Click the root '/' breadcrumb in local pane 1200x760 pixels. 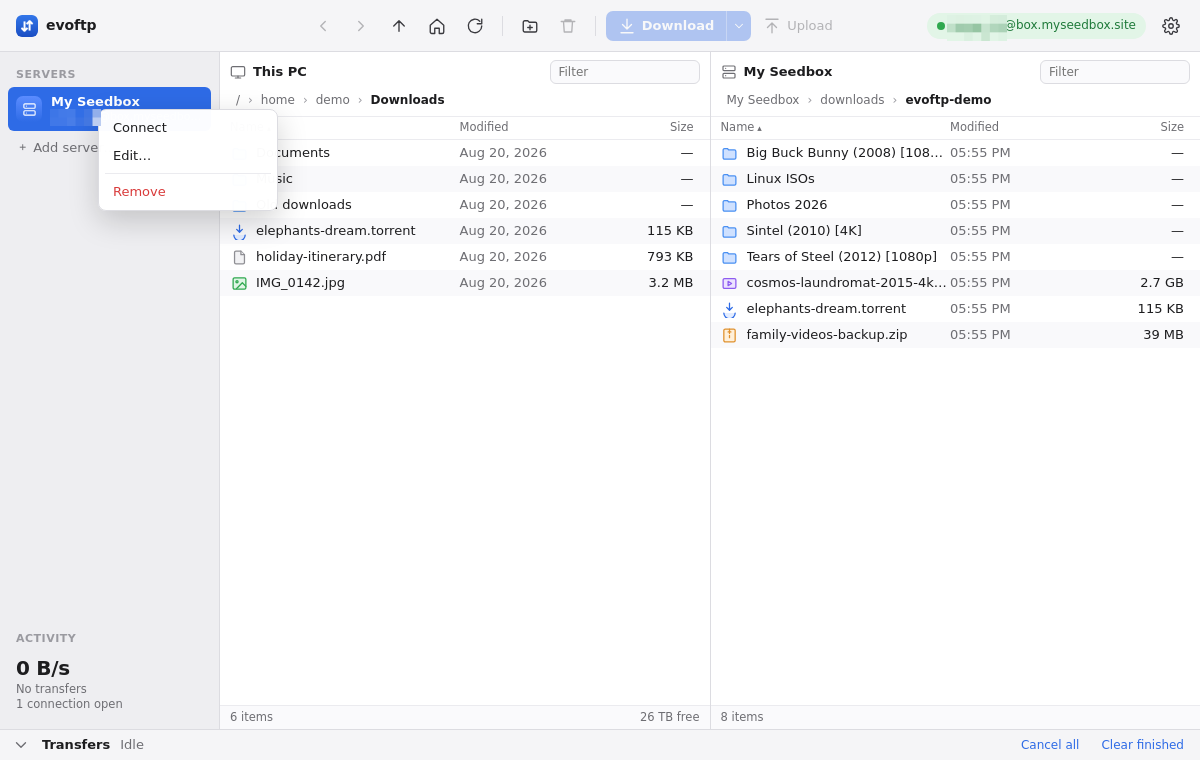(x=238, y=100)
